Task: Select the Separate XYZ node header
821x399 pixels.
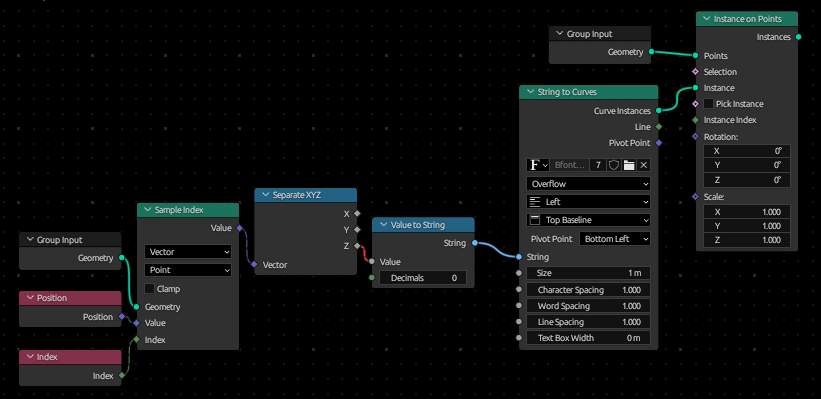Action: pos(306,195)
